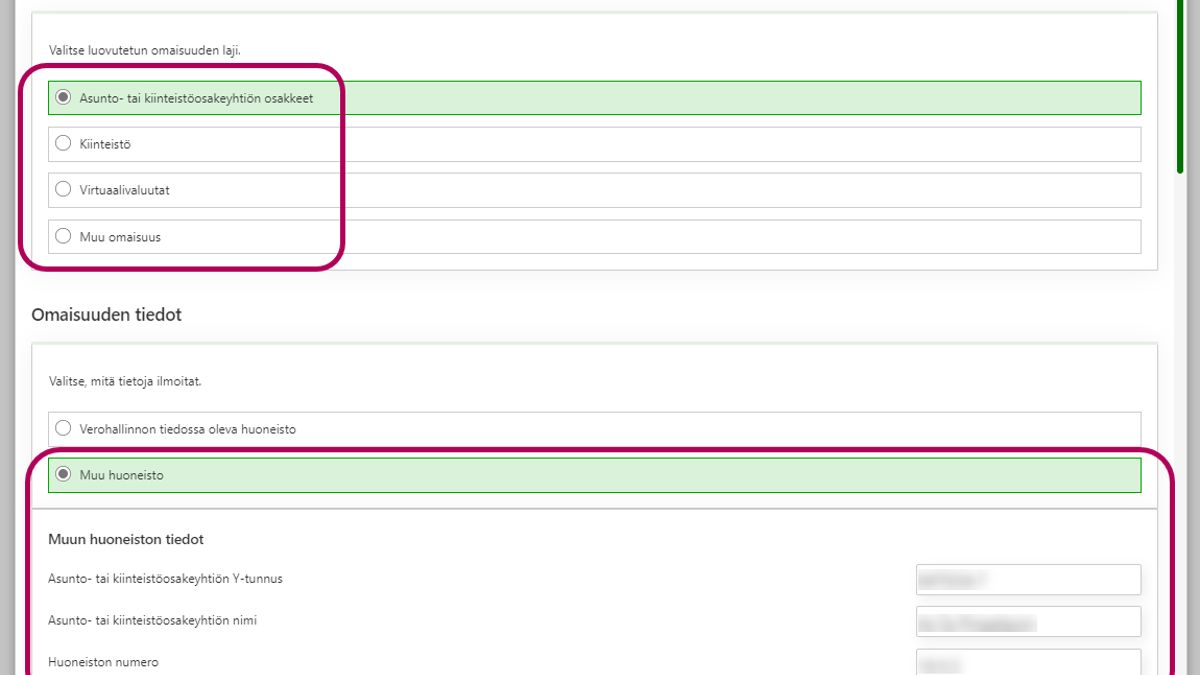Click the radio circle for Asunto- tai kiinteistöosakeyhtiön osakkeet
1200x675 pixels.
[63, 98]
